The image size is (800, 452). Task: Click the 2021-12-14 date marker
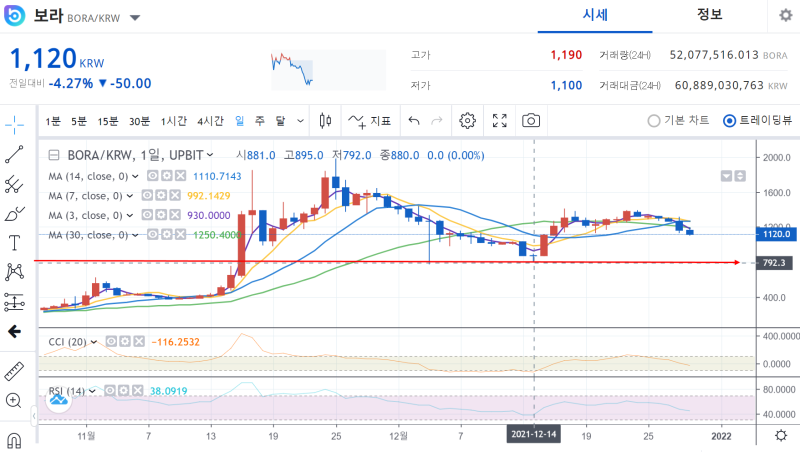tap(534, 434)
